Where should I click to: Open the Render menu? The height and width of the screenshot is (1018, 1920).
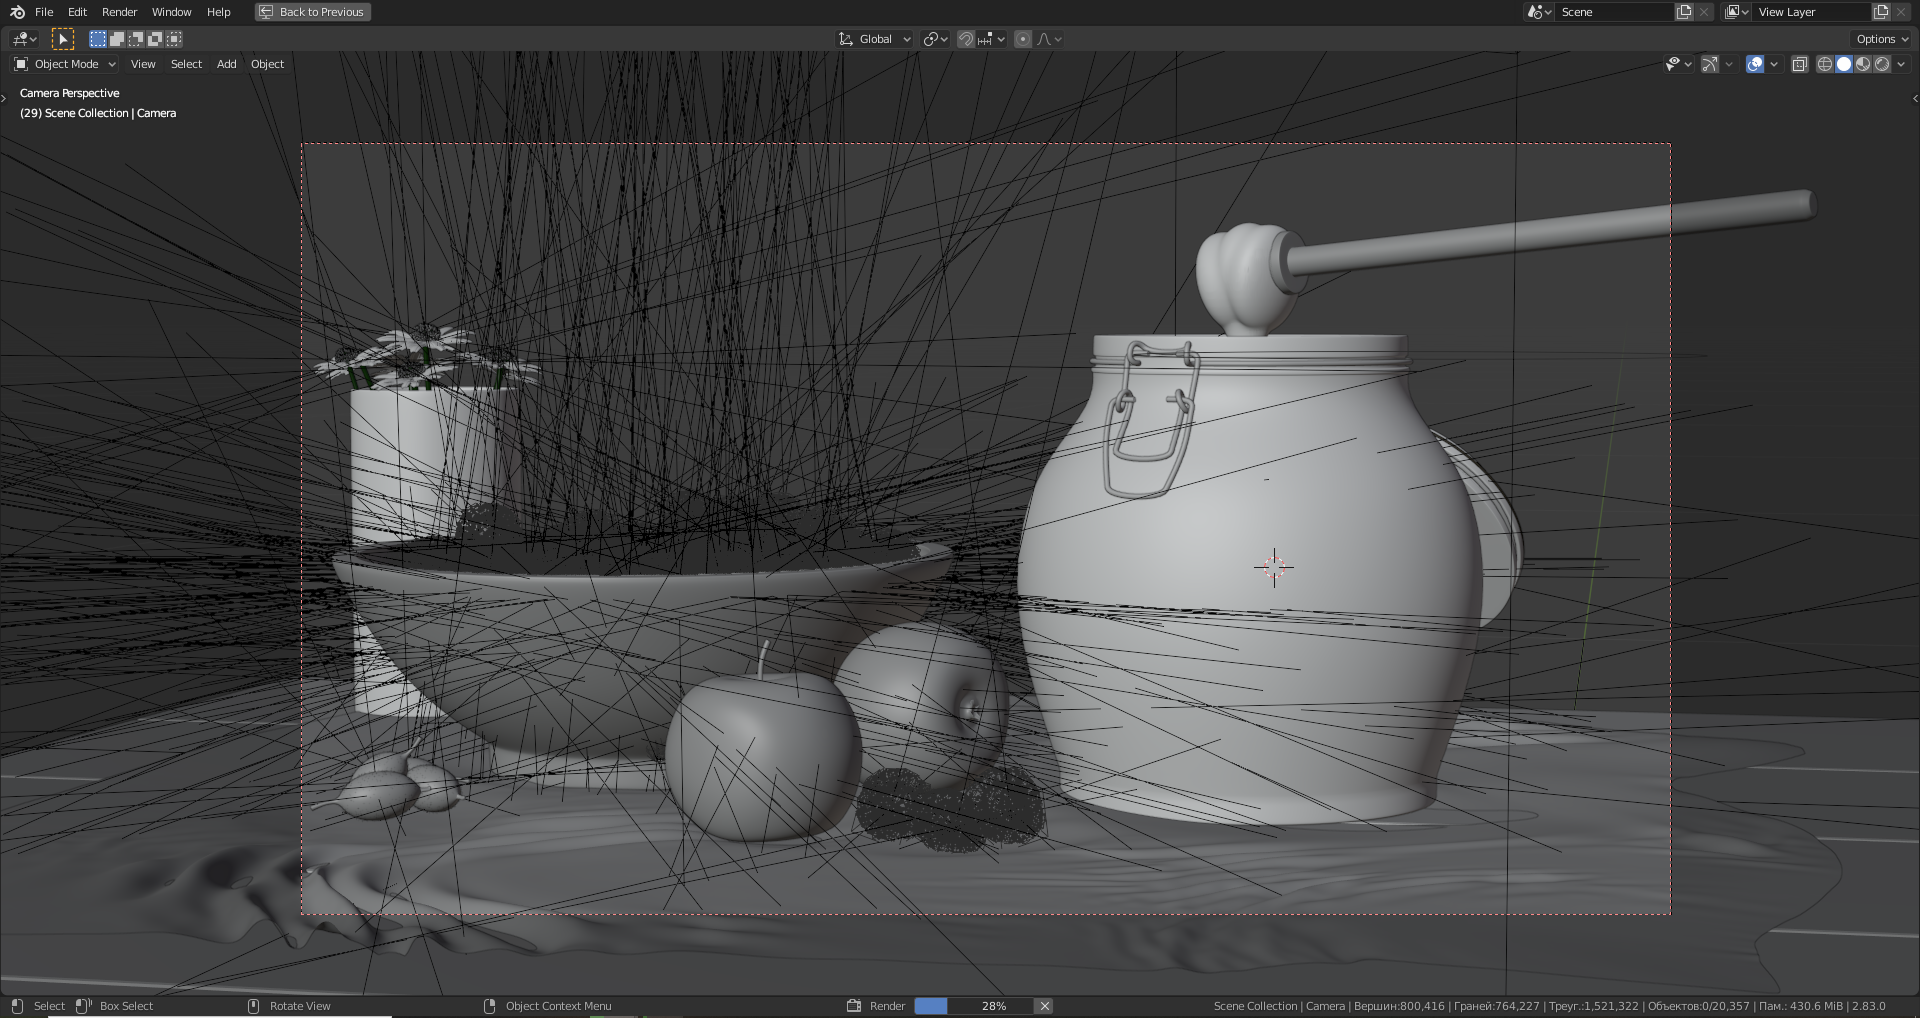(119, 12)
